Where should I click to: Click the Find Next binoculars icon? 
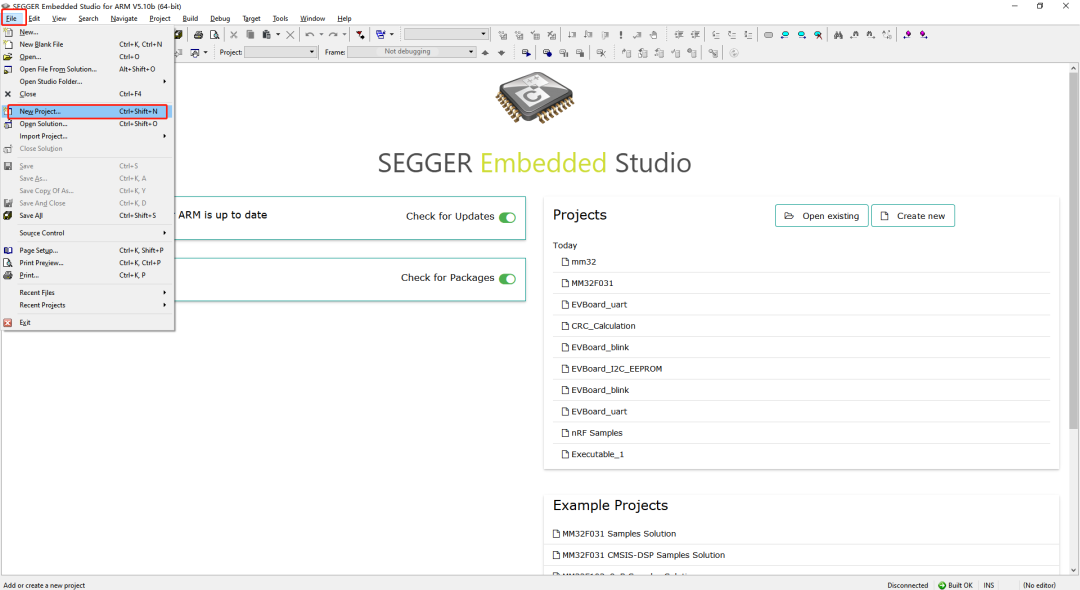(871, 34)
